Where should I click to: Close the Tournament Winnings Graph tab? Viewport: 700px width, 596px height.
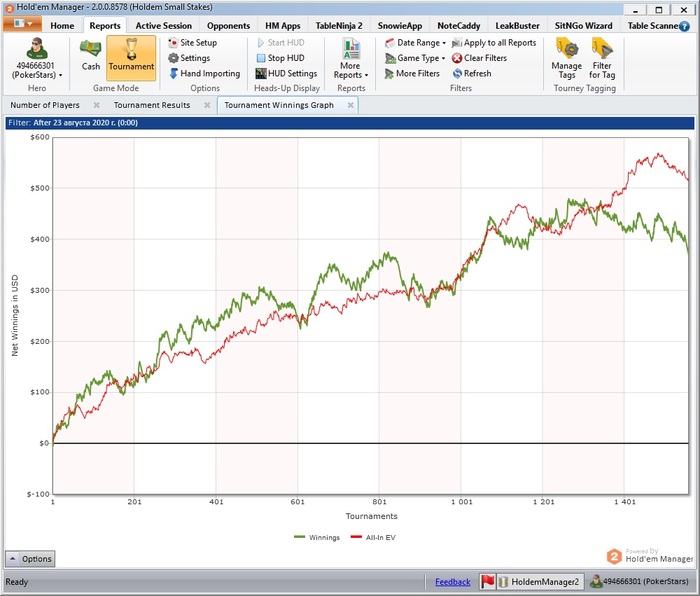[x=350, y=105]
